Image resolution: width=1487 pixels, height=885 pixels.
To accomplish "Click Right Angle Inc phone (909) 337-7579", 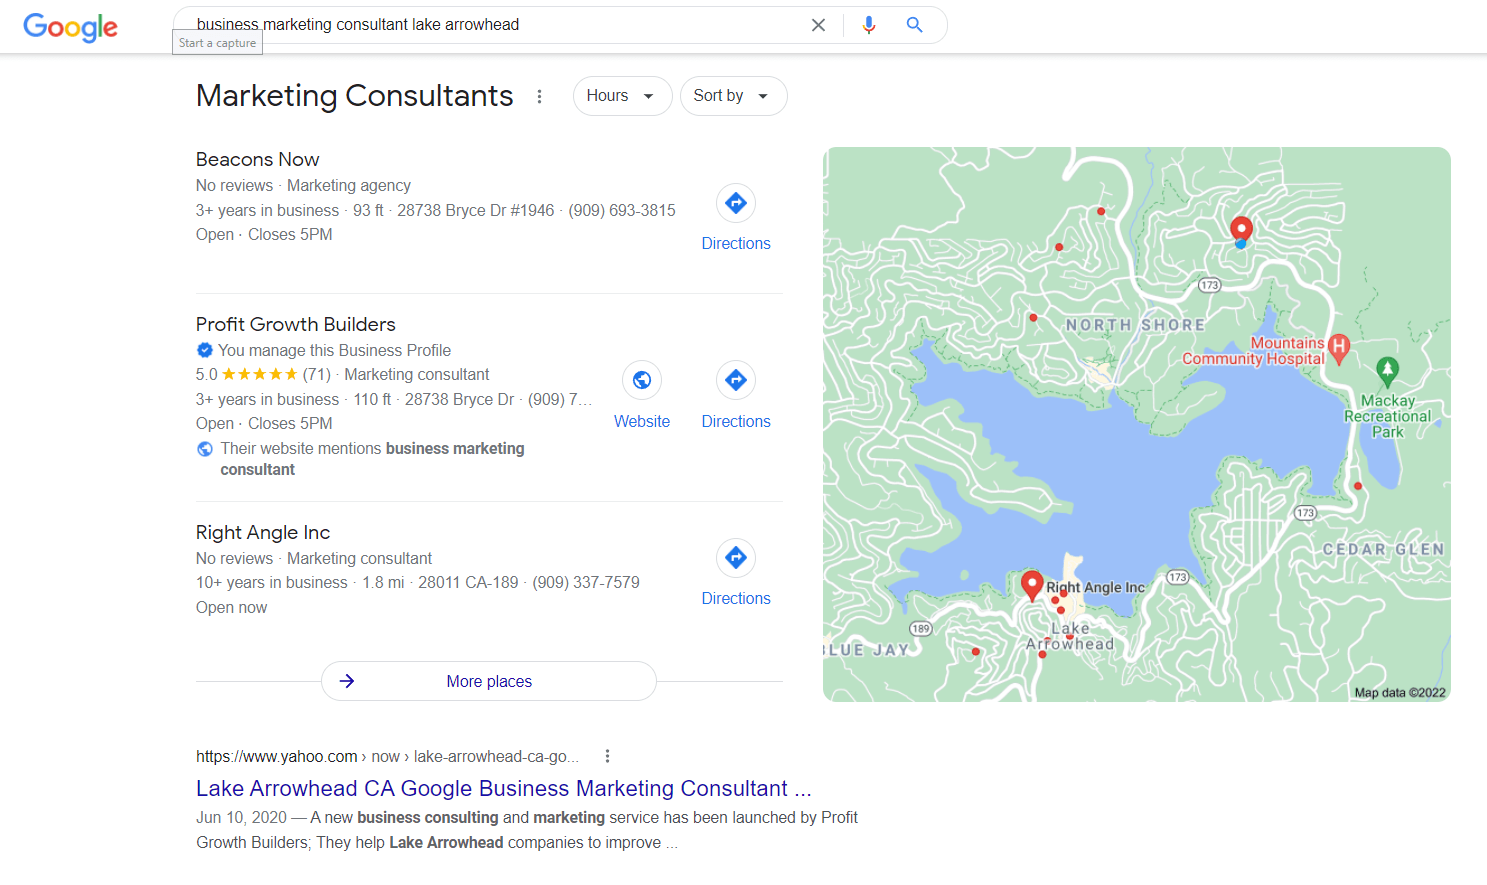I will [586, 582].
